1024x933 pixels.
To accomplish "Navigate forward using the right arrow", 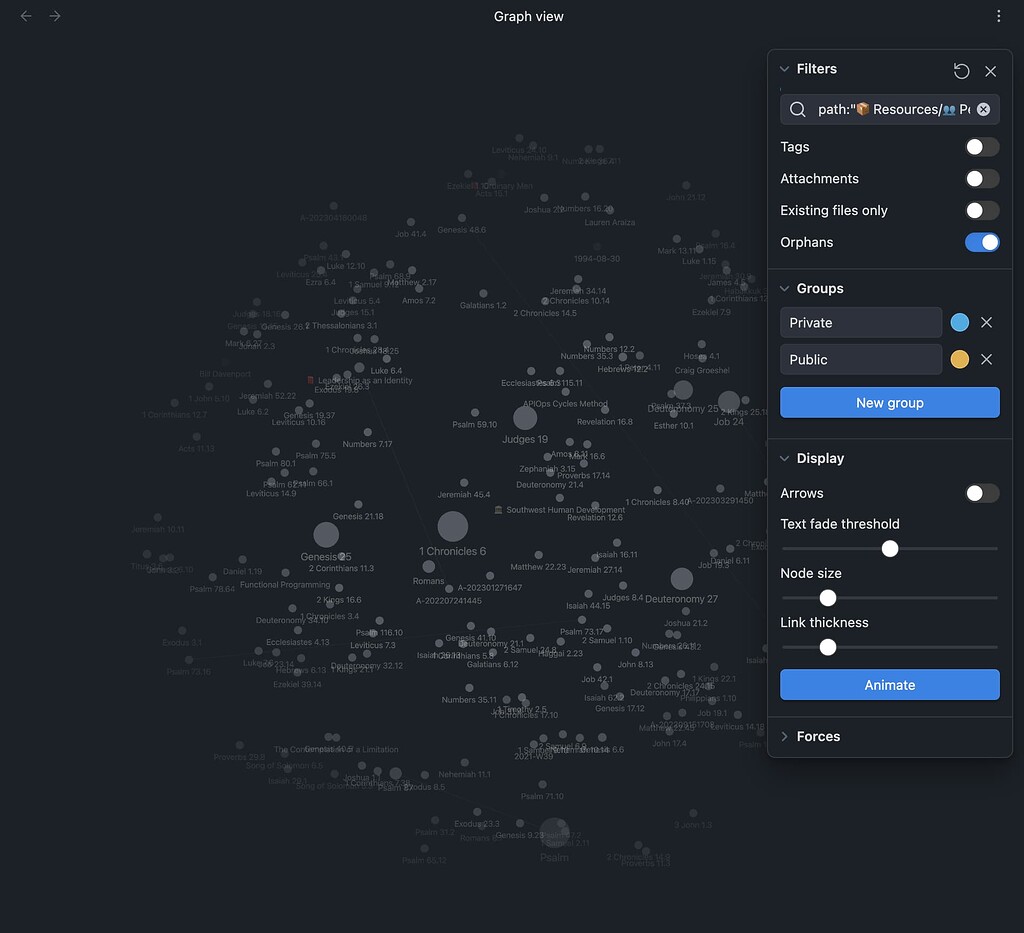I will [55, 16].
